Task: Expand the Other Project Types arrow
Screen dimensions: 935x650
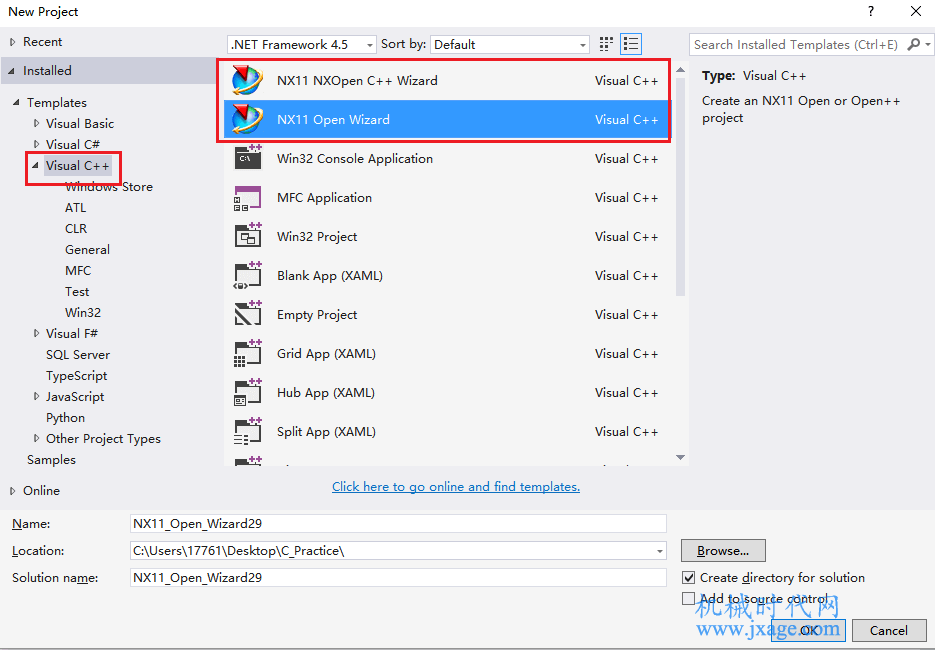Action: pyautogui.click(x=36, y=438)
